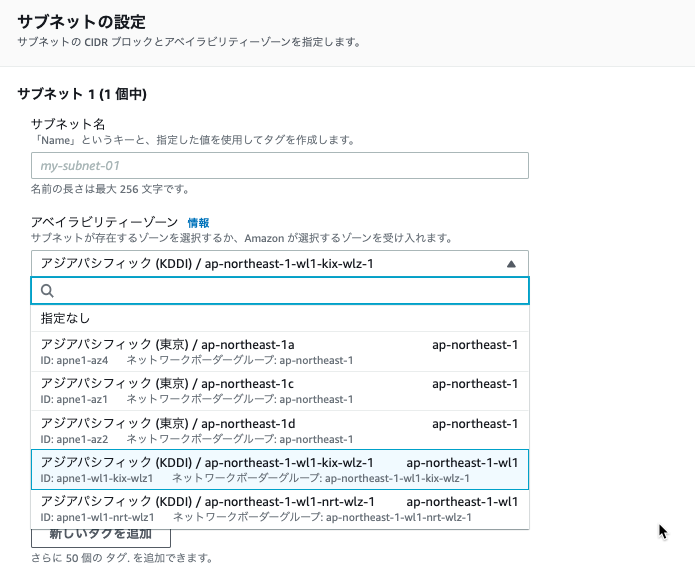The width and height of the screenshot is (695, 573).
Task: Open the アベイラビリティーゾーン selection box
Action: (x=280, y=264)
